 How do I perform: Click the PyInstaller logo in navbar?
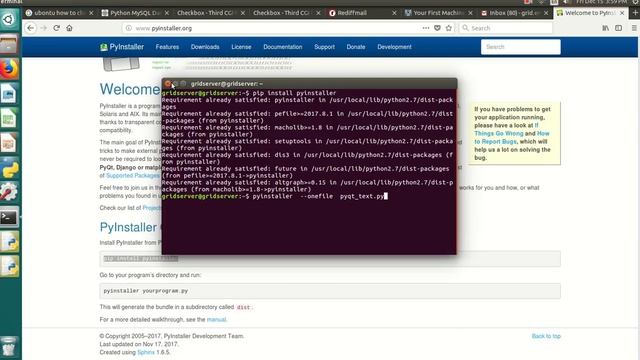(122, 47)
